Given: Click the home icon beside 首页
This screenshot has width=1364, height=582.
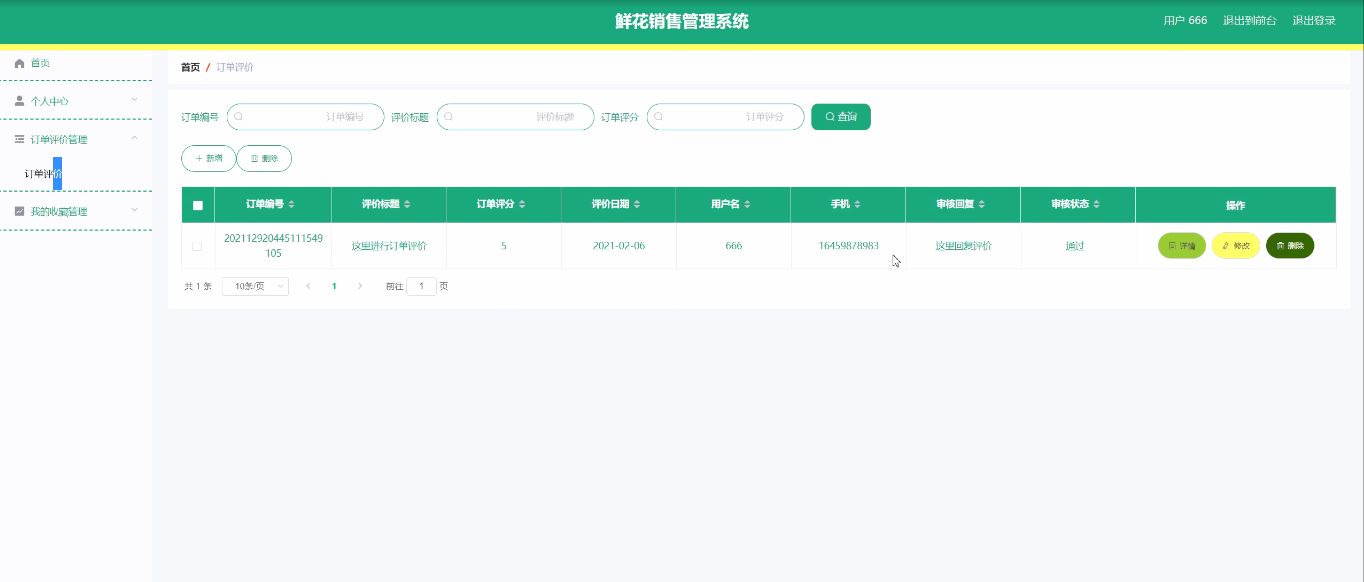Looking at the screenshot, I should click(19, 63).
